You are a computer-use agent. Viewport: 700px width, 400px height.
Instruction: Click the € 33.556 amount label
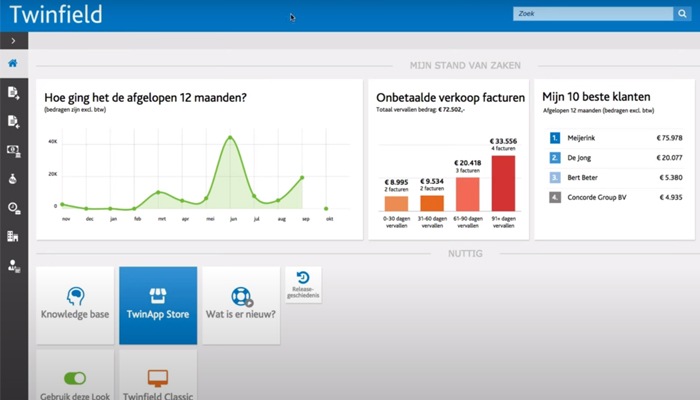pos(503,141)
